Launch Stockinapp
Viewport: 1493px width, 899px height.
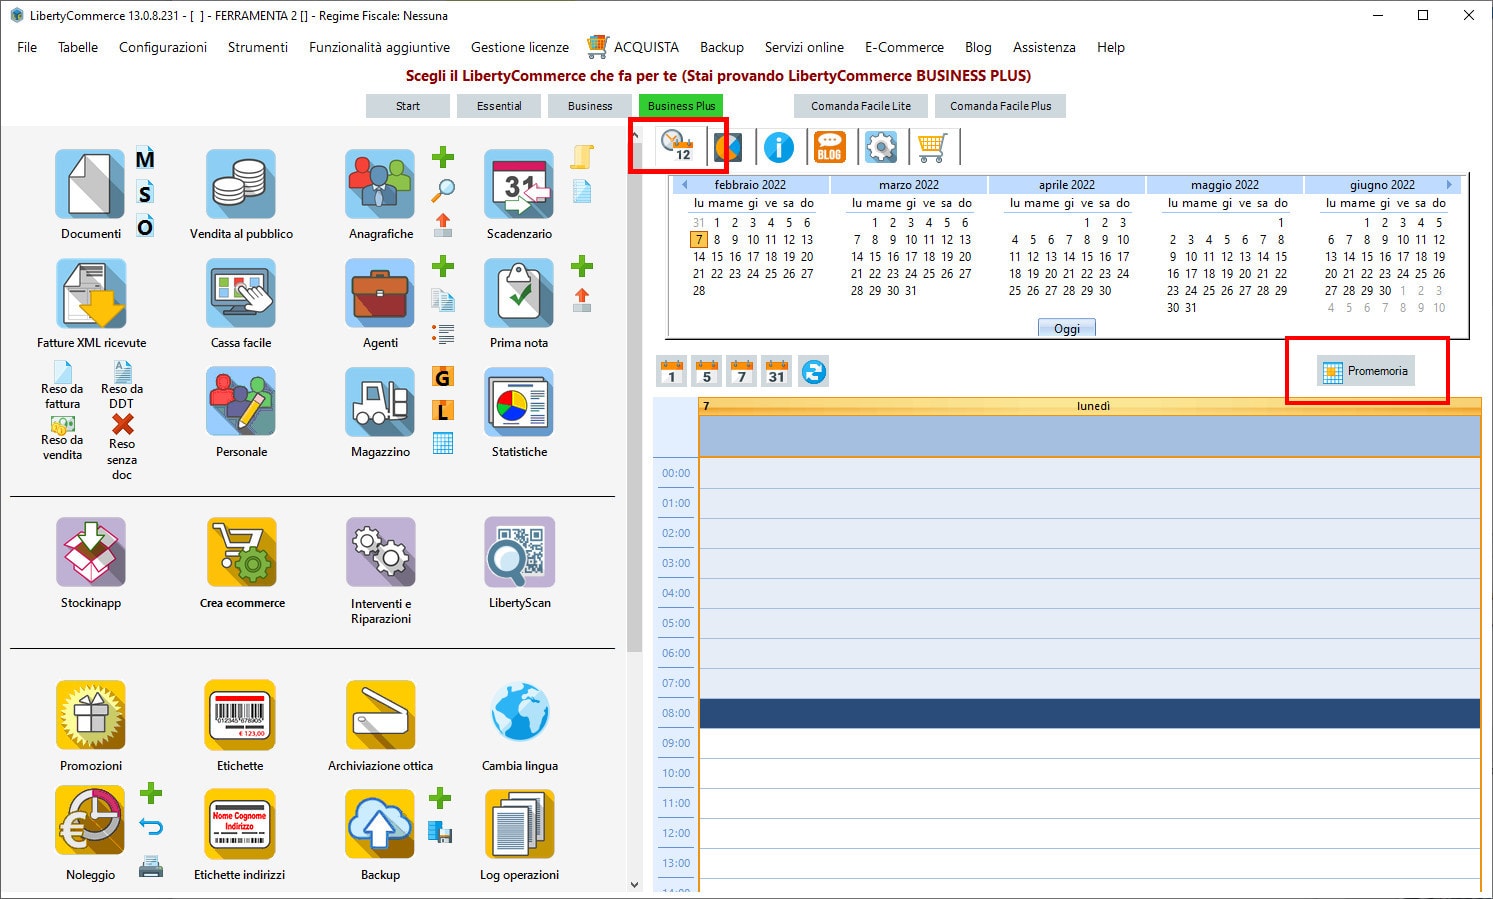point(90,552)
